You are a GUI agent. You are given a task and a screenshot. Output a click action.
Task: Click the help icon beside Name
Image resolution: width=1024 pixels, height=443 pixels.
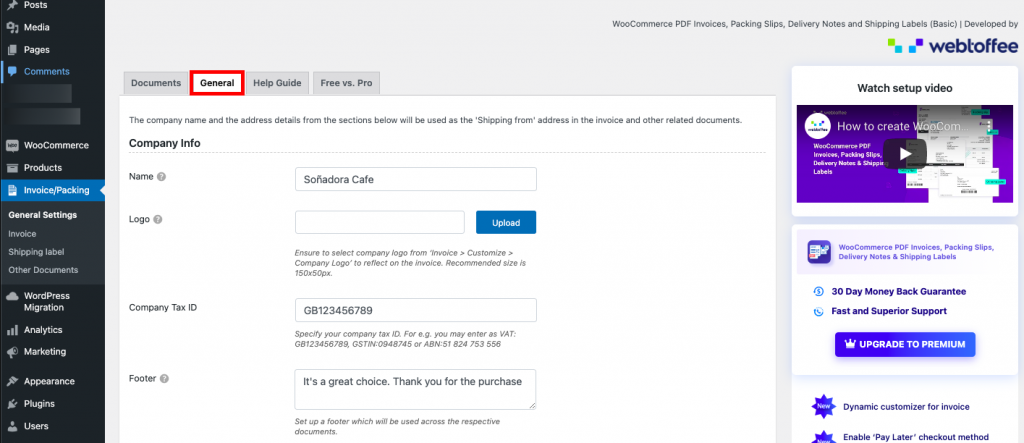(x=161, y=176)
